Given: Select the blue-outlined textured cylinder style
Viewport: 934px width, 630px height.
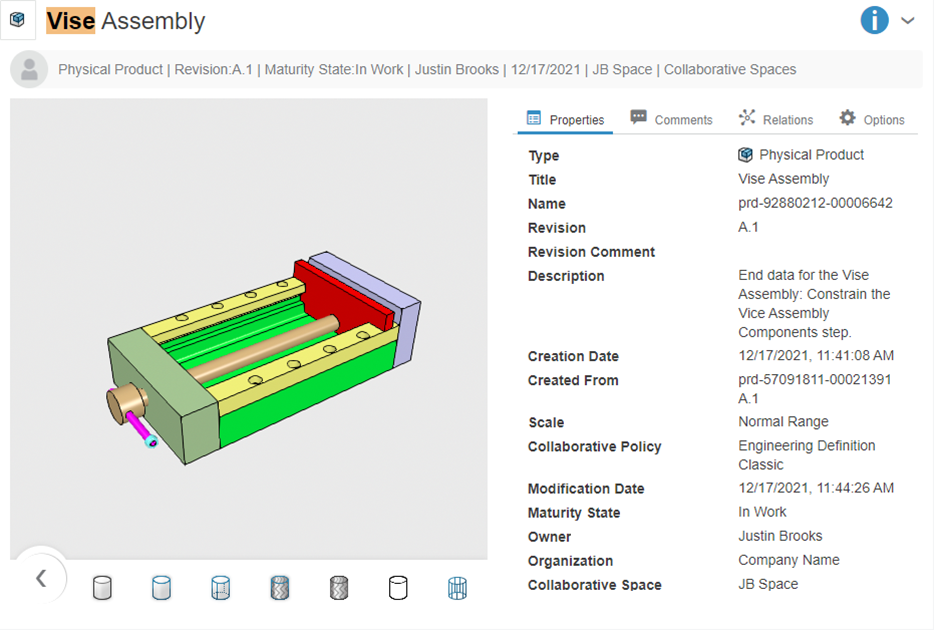Looking at the screenshot, I should pyautogui.click(x=280, y=588).
